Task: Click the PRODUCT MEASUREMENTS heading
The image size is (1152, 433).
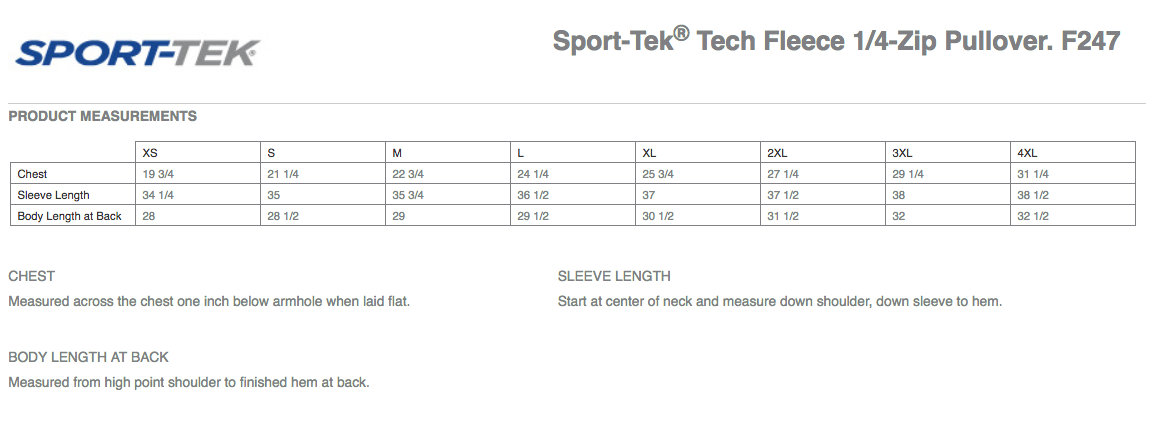Action: [x=103, y=116]
